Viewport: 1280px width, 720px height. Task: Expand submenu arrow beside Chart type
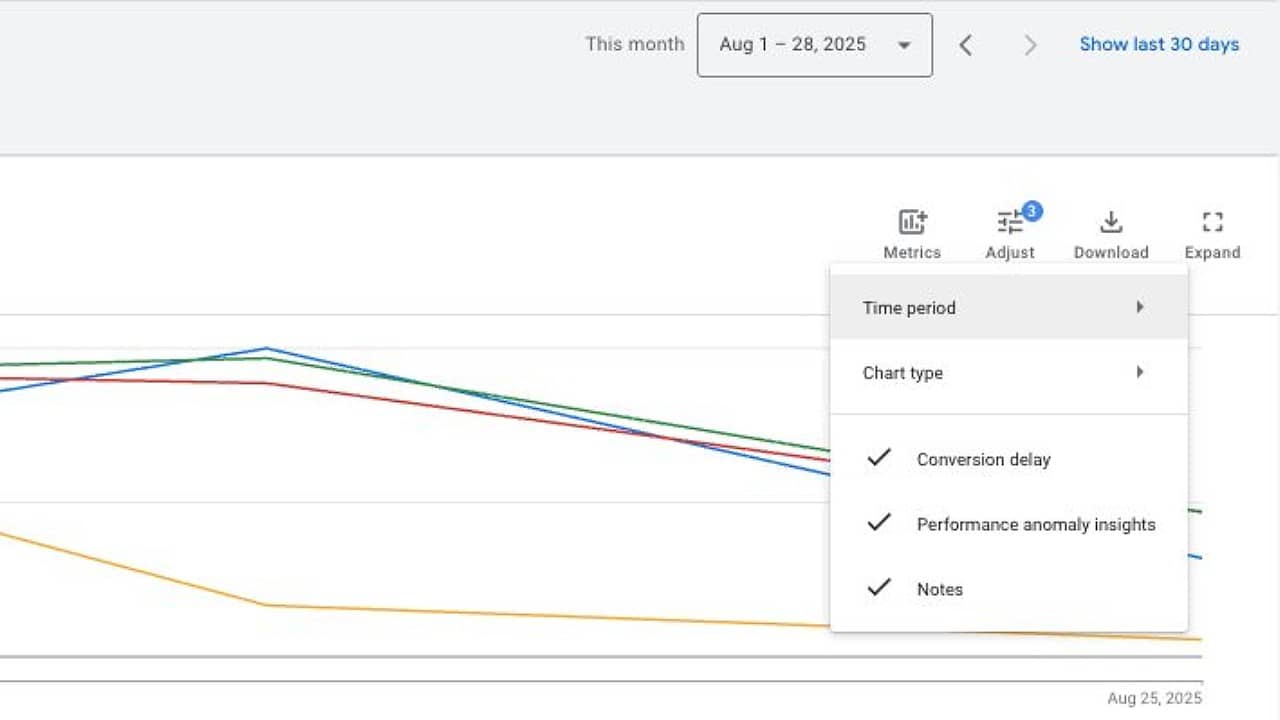coord(1139,372)
